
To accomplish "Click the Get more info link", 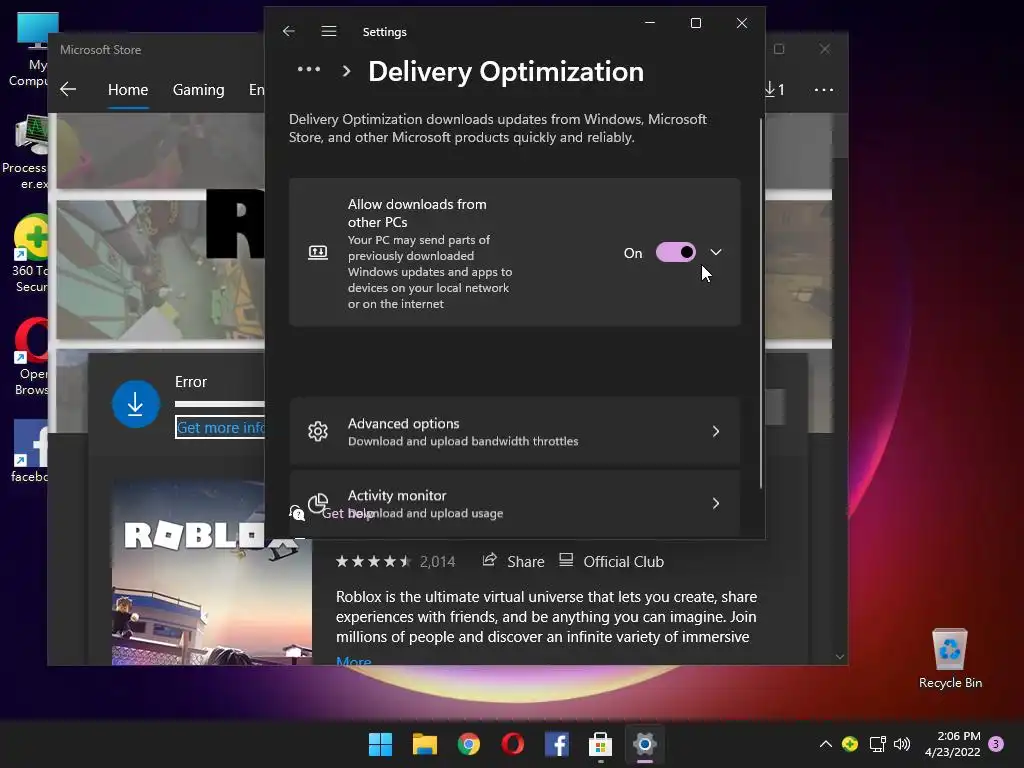I will (221, 428).
